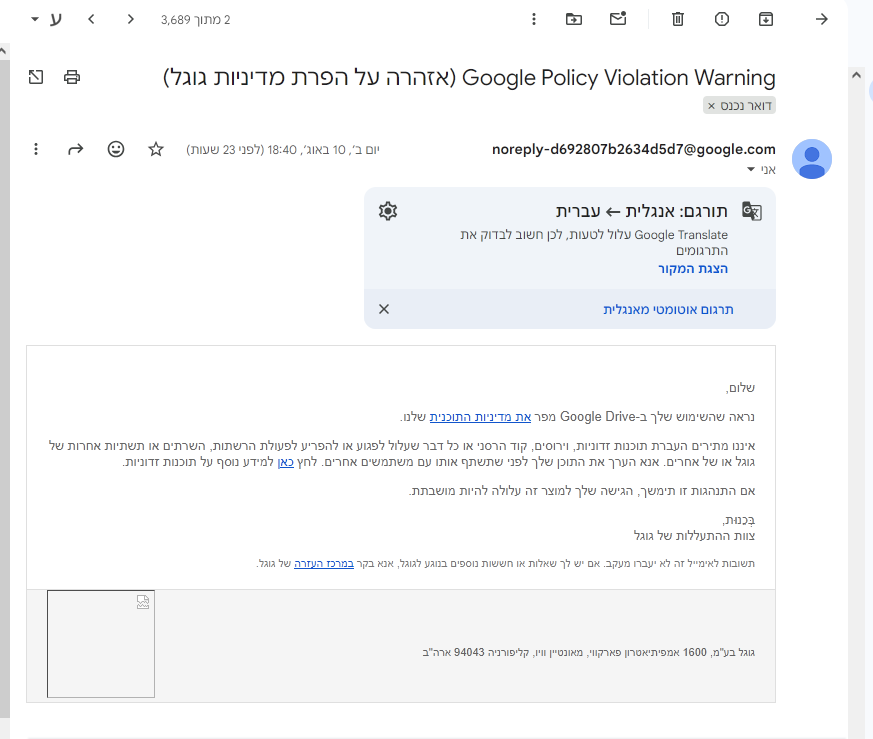Open the top toolbar three-dot menu

(533, 19)
